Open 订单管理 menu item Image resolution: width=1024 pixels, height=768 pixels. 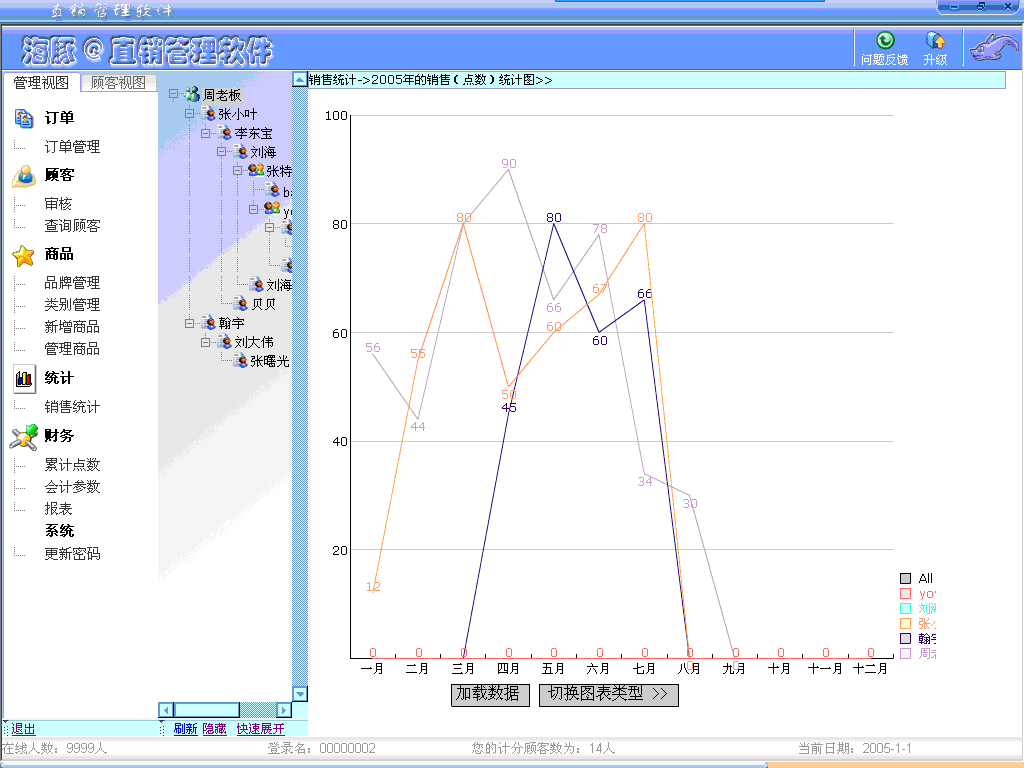tap(72, 147)
